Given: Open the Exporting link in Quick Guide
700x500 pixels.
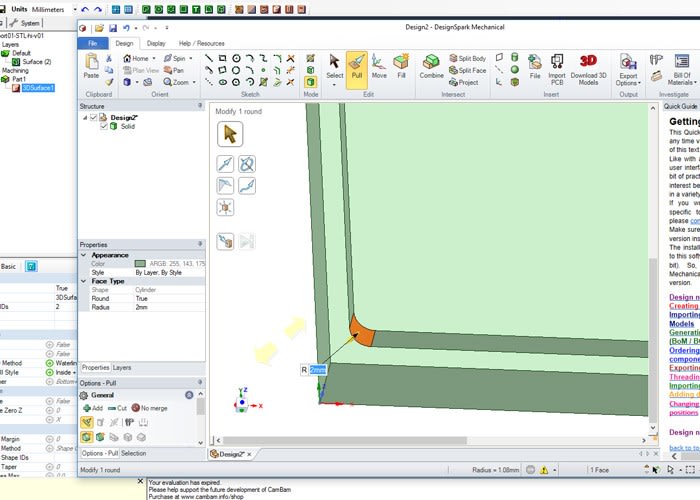Looking at the screenshot, I should point(684,368).
